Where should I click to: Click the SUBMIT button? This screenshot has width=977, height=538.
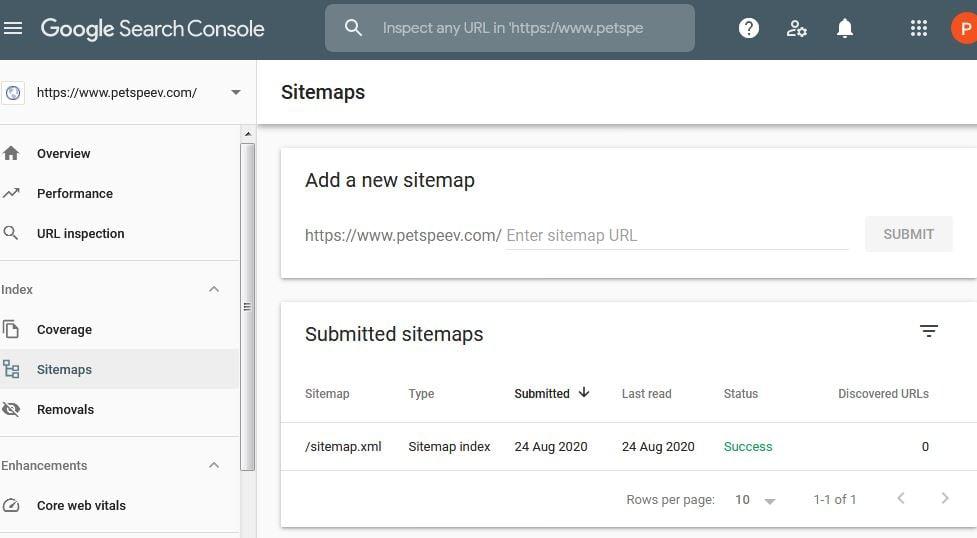[908, 234]
